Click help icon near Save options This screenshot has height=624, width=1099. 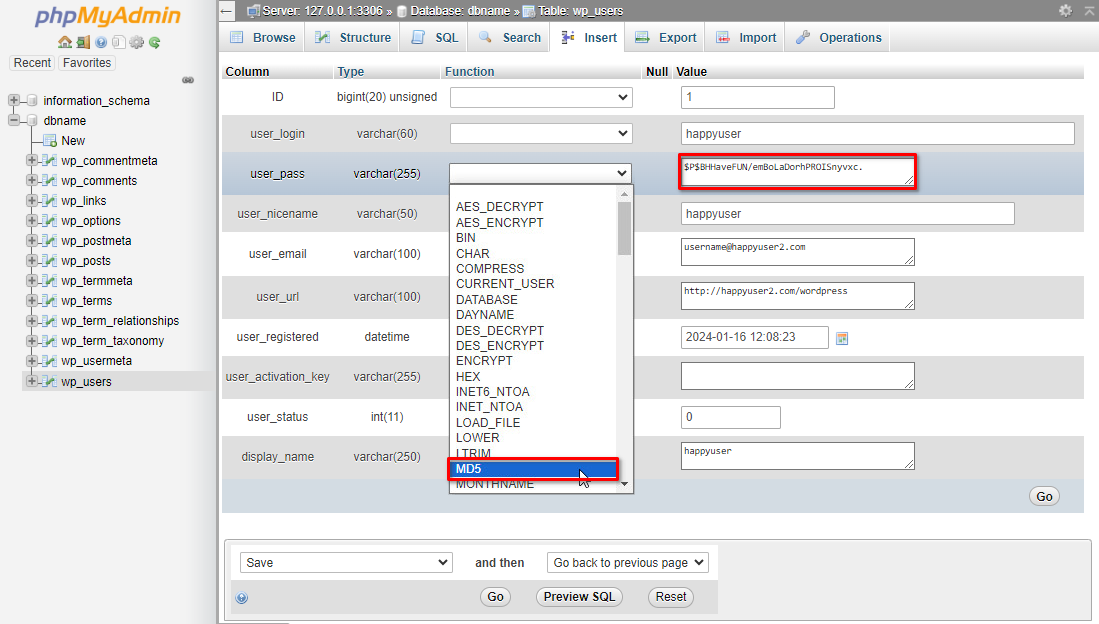tap(242, 597)
